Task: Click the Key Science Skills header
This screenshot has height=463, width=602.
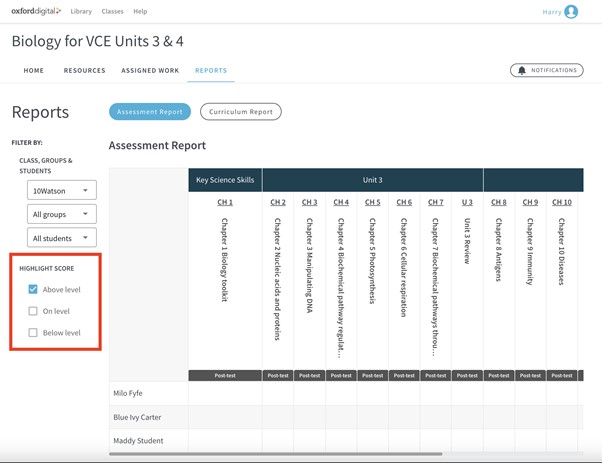Action: pos(225,180)
